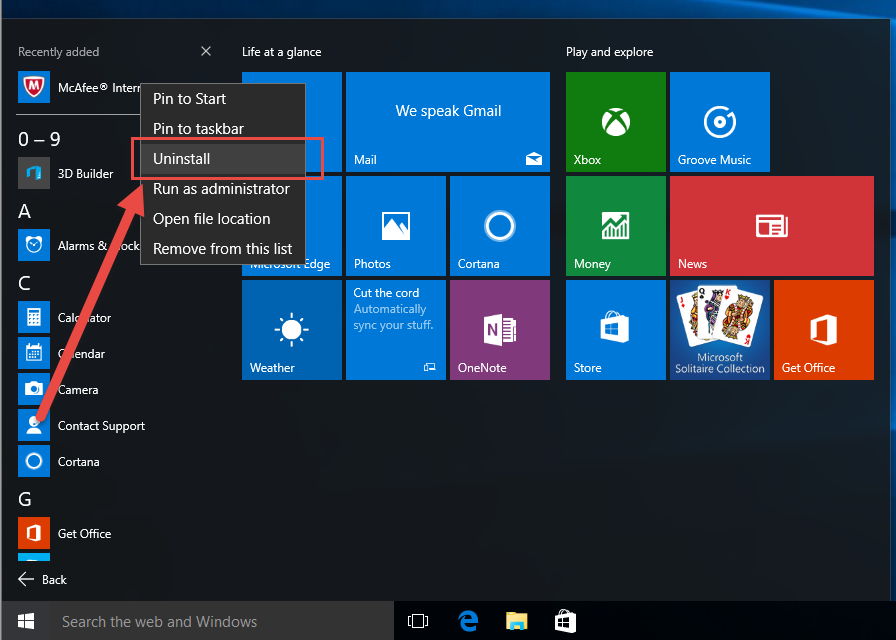Open Camera app icon
896x640 pixels.
coord(34,389)
